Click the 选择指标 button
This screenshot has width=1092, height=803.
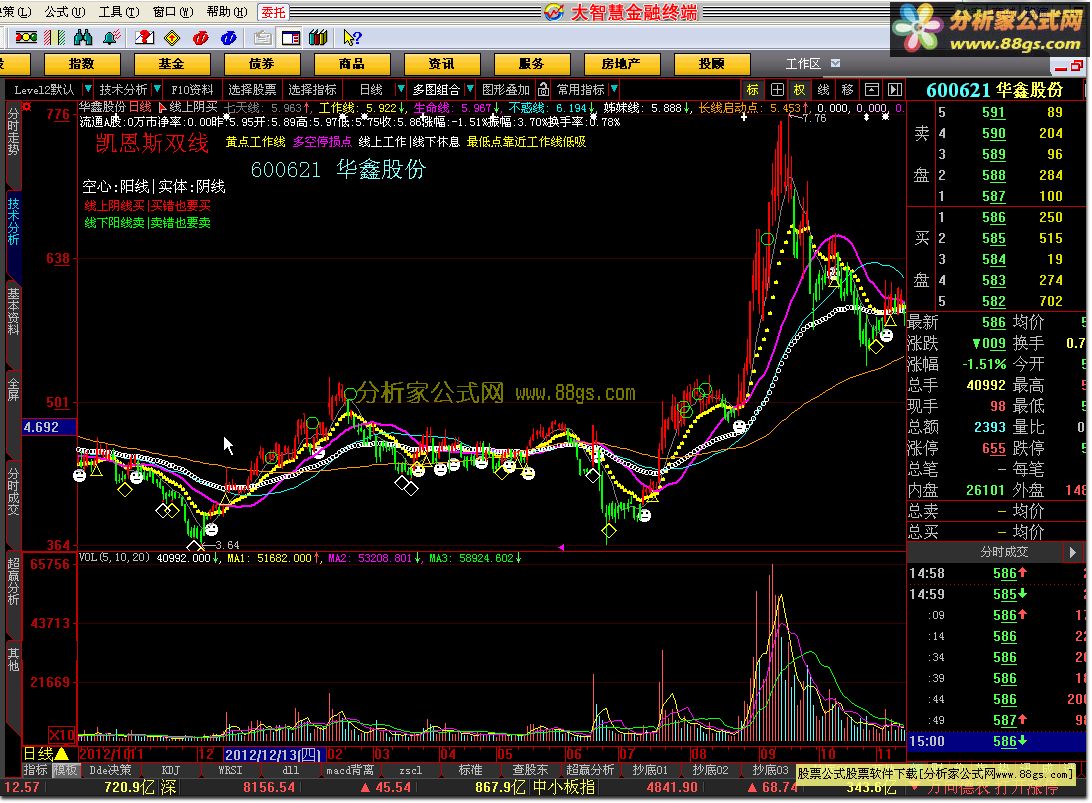pyautogui.click(x=312, y=89)
